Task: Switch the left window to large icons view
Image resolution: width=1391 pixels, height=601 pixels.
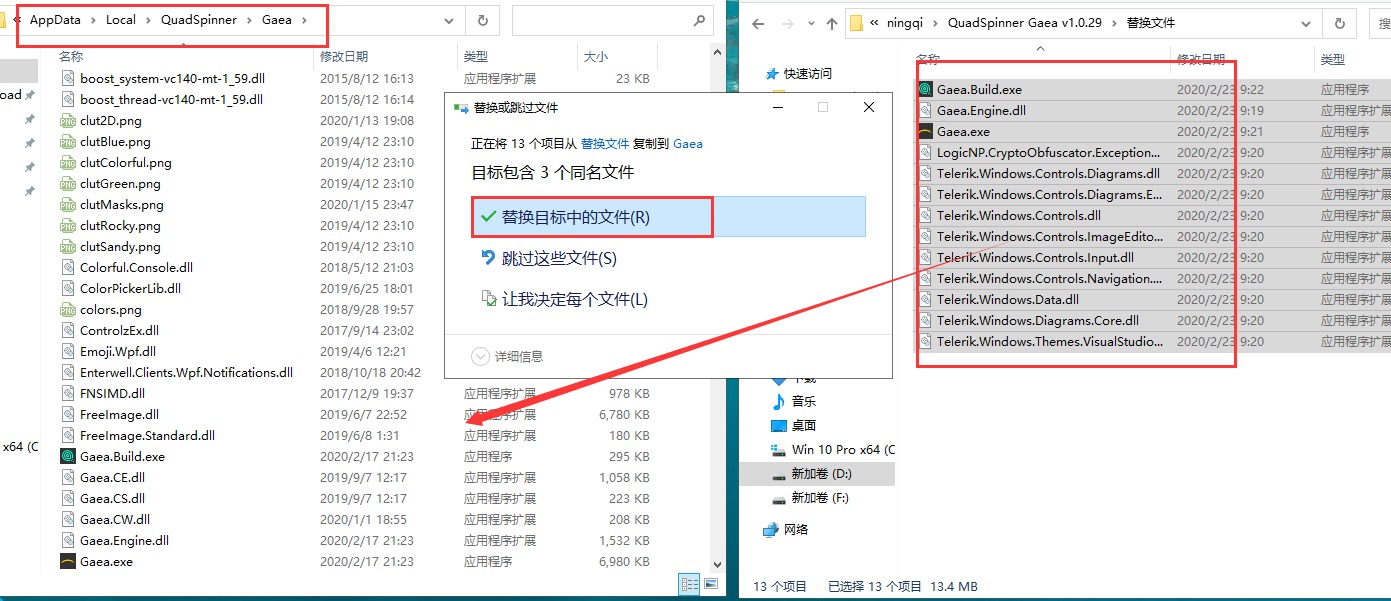Action: click(x=711, y=583)
